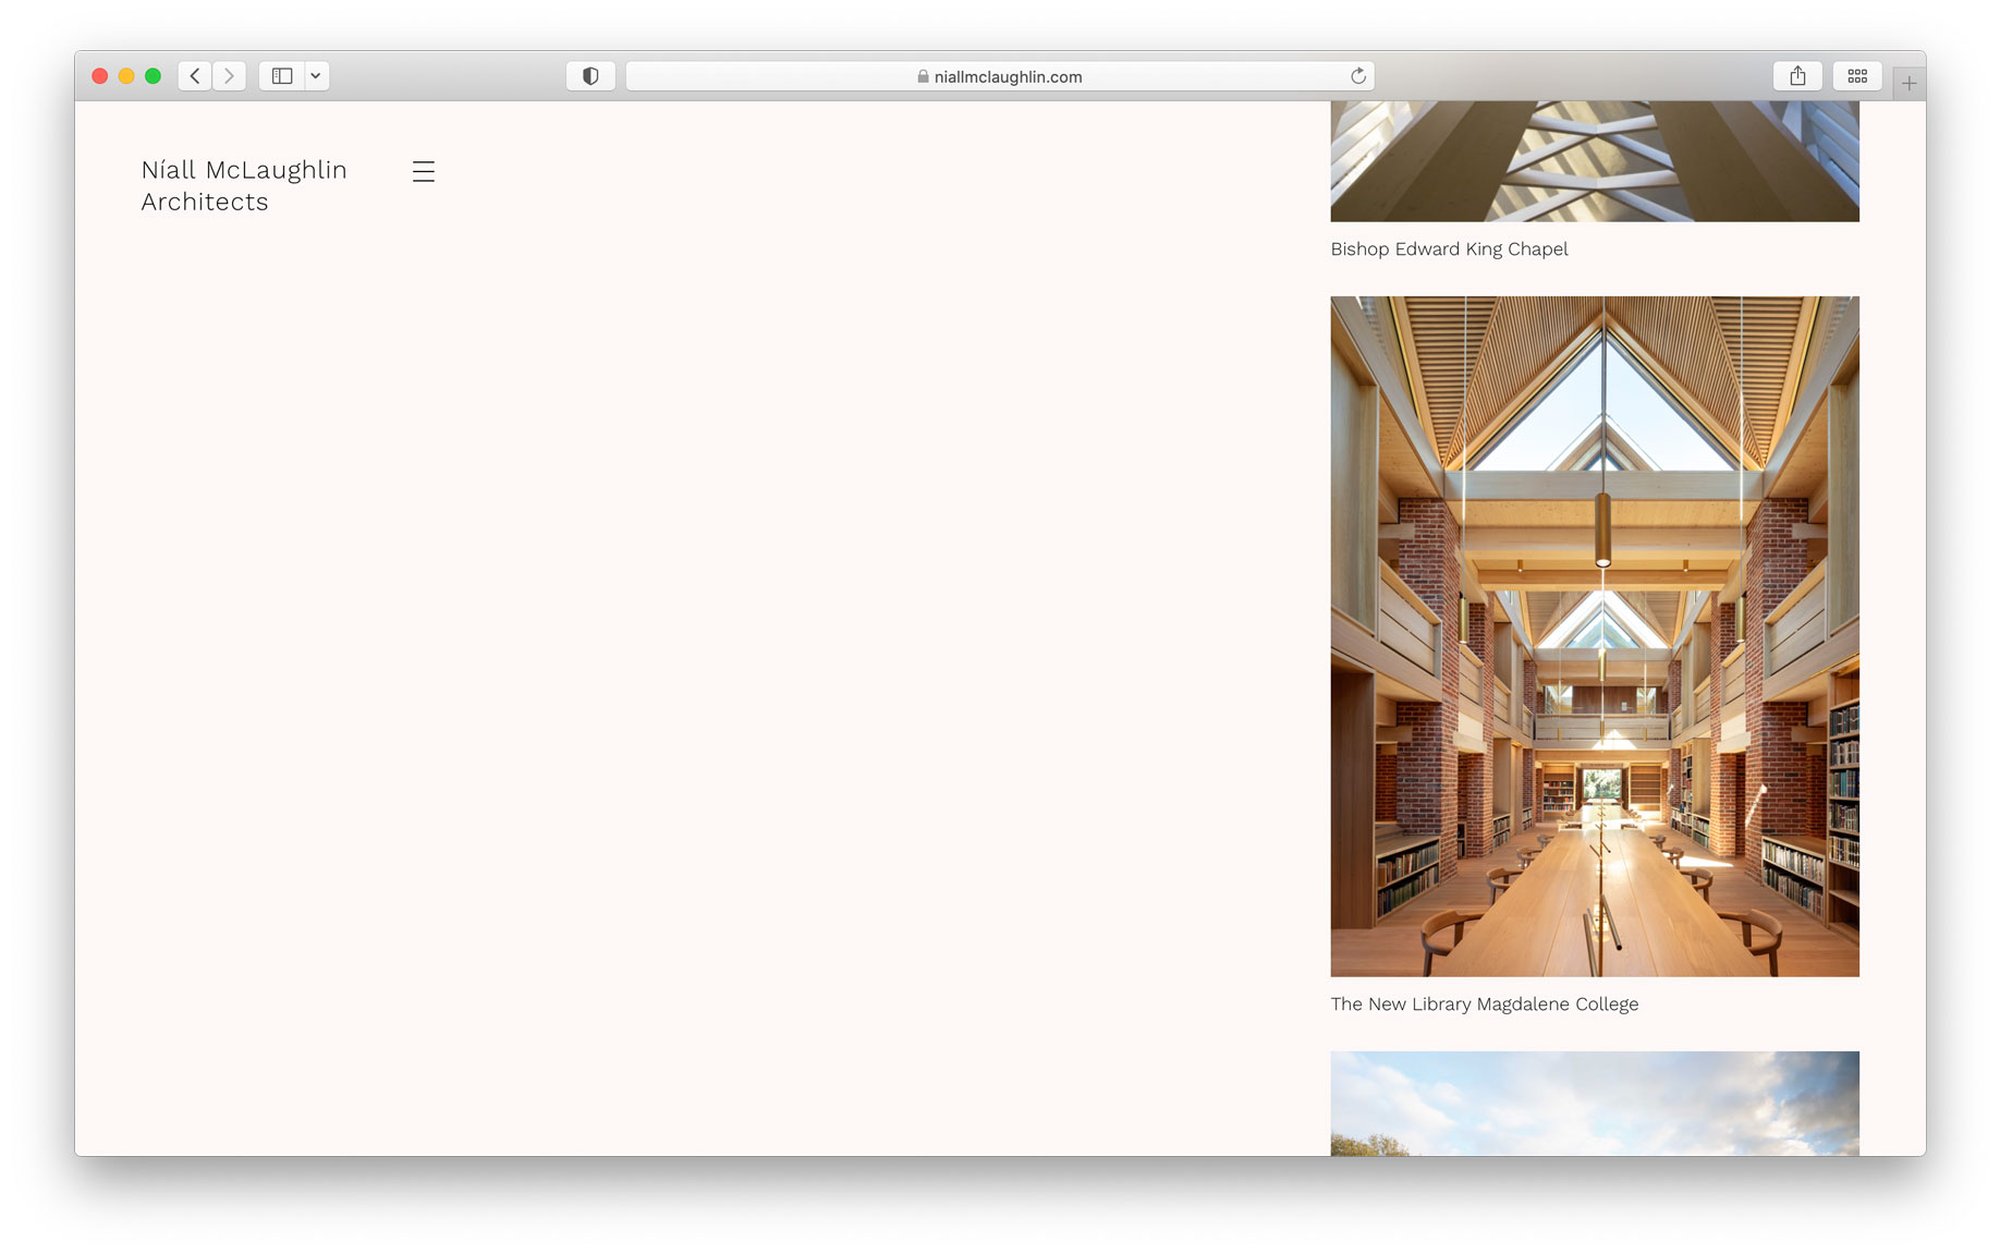Viewport: 2000px width, 1254px height.
Task: Toggle the Safari sidebar panel
Action: coord(282,76)
